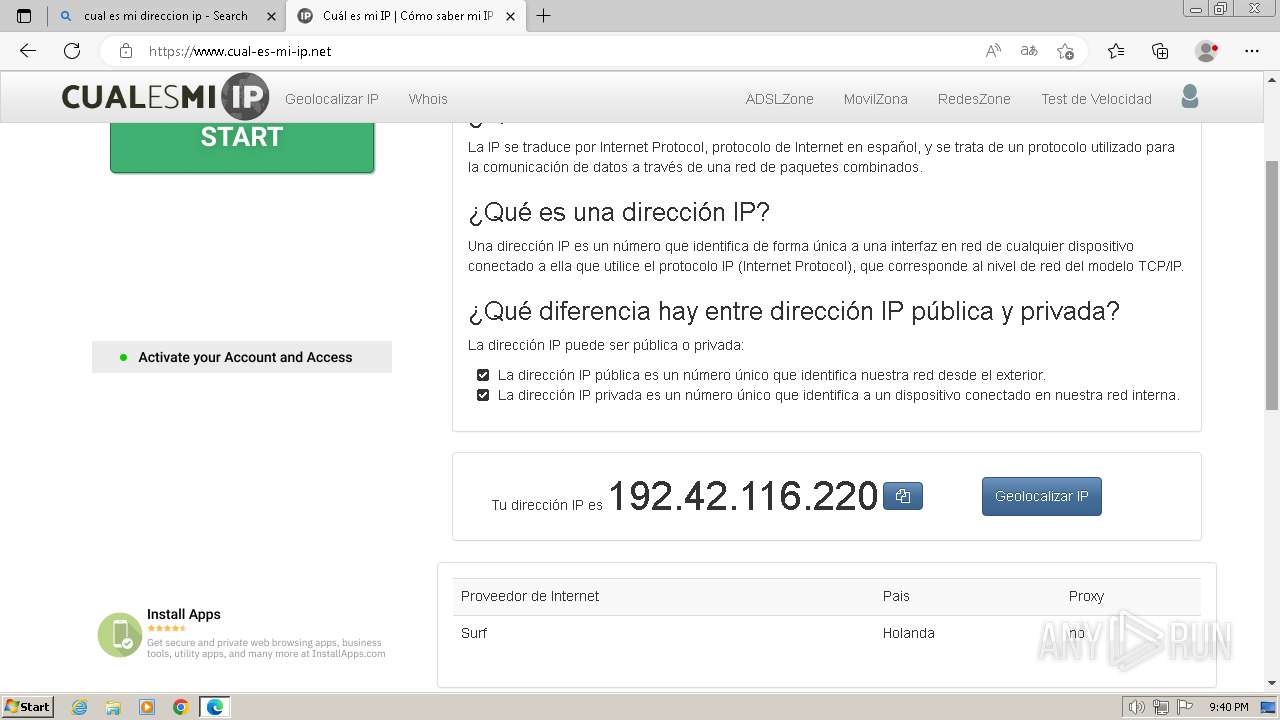Open Read aloud icon in address bar

click(x=993, y=51)
